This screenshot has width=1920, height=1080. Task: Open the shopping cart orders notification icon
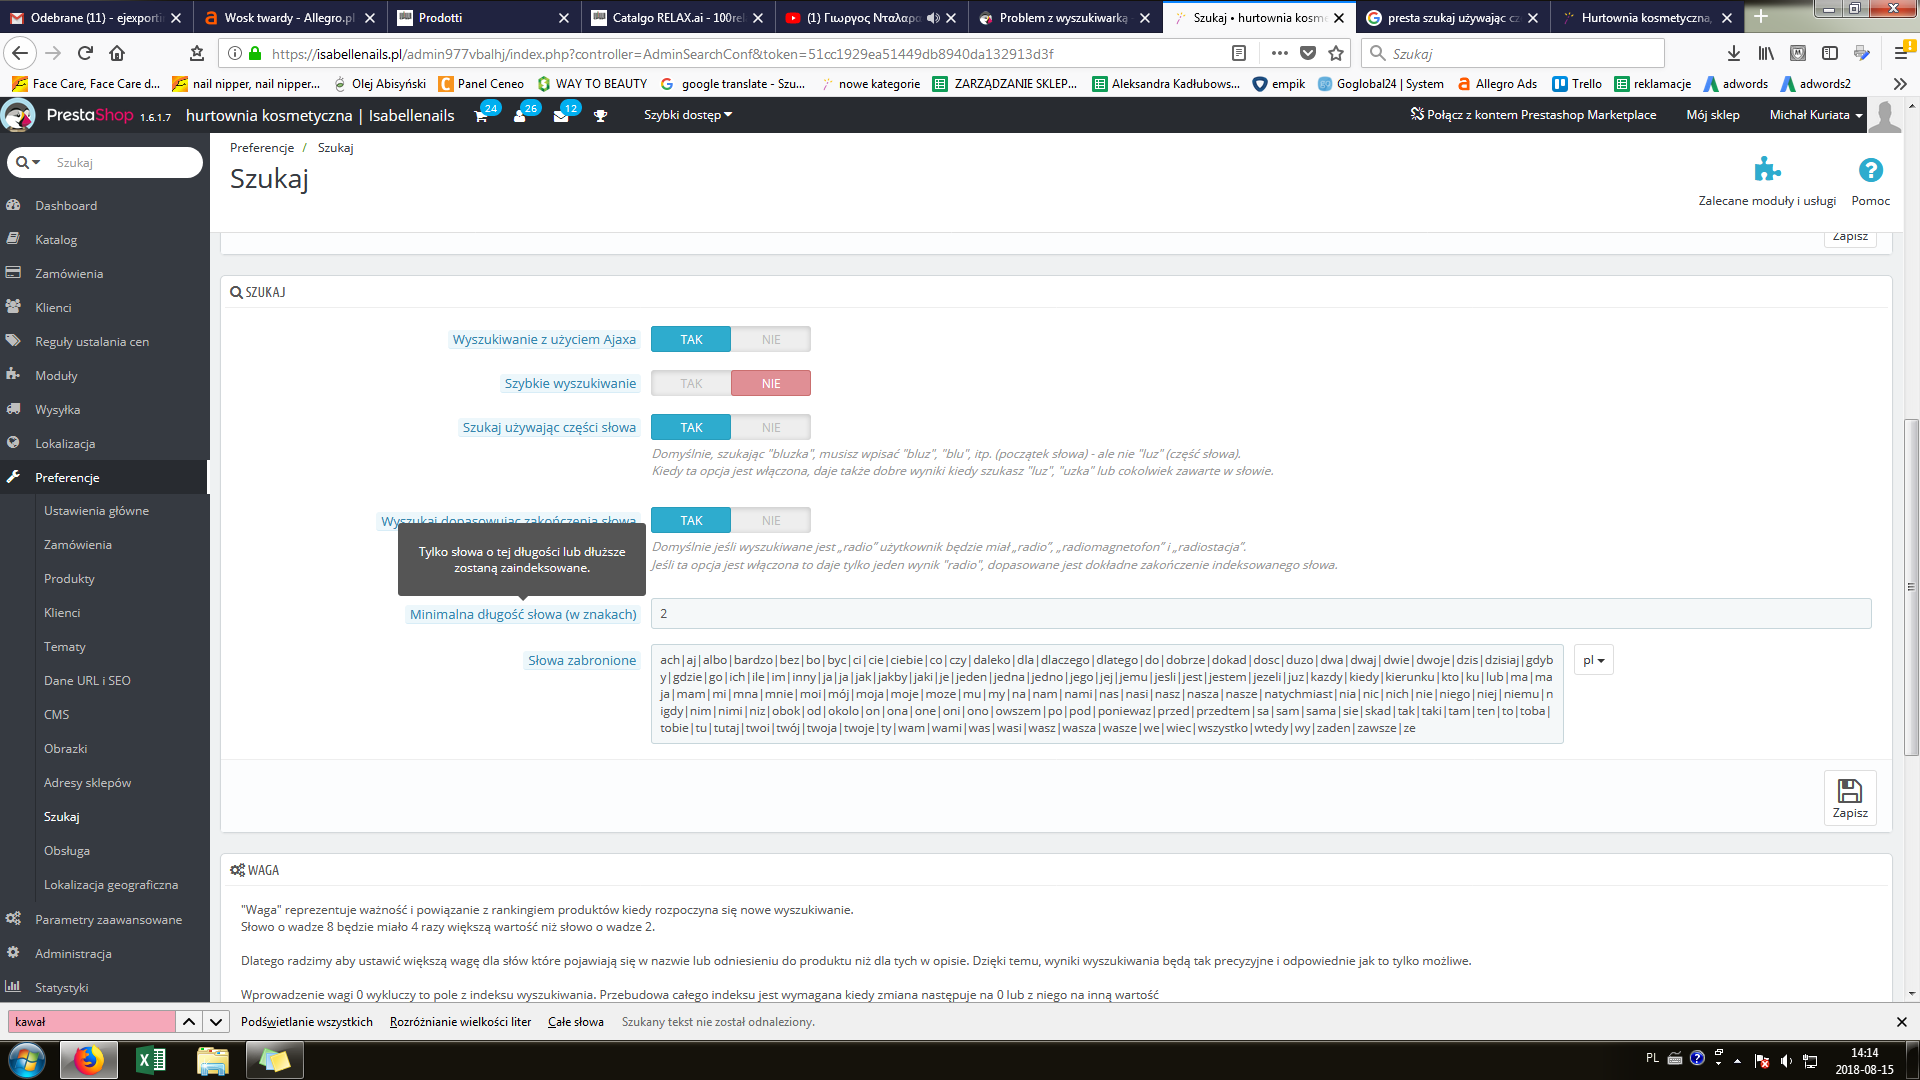click(x=481, y=116)
